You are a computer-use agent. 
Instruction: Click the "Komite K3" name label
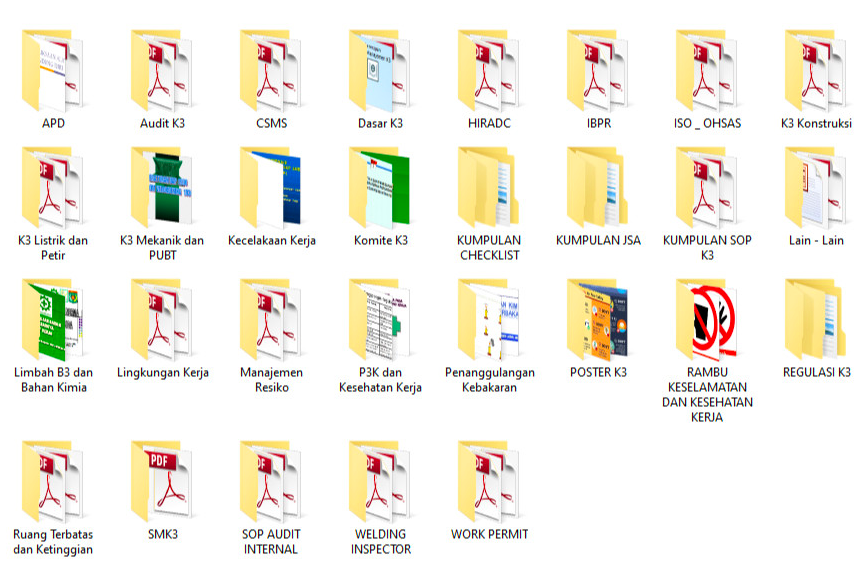click(381, 240)
